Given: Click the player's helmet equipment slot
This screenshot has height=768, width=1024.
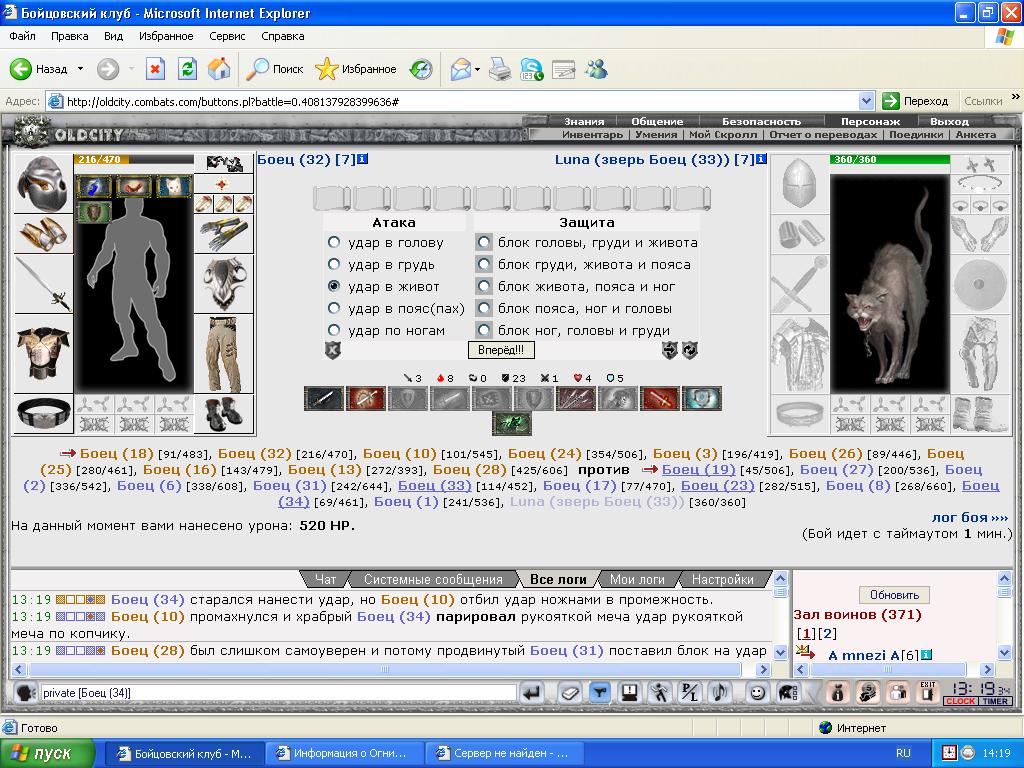Looking at the screenshot, I should click(43, 184).
